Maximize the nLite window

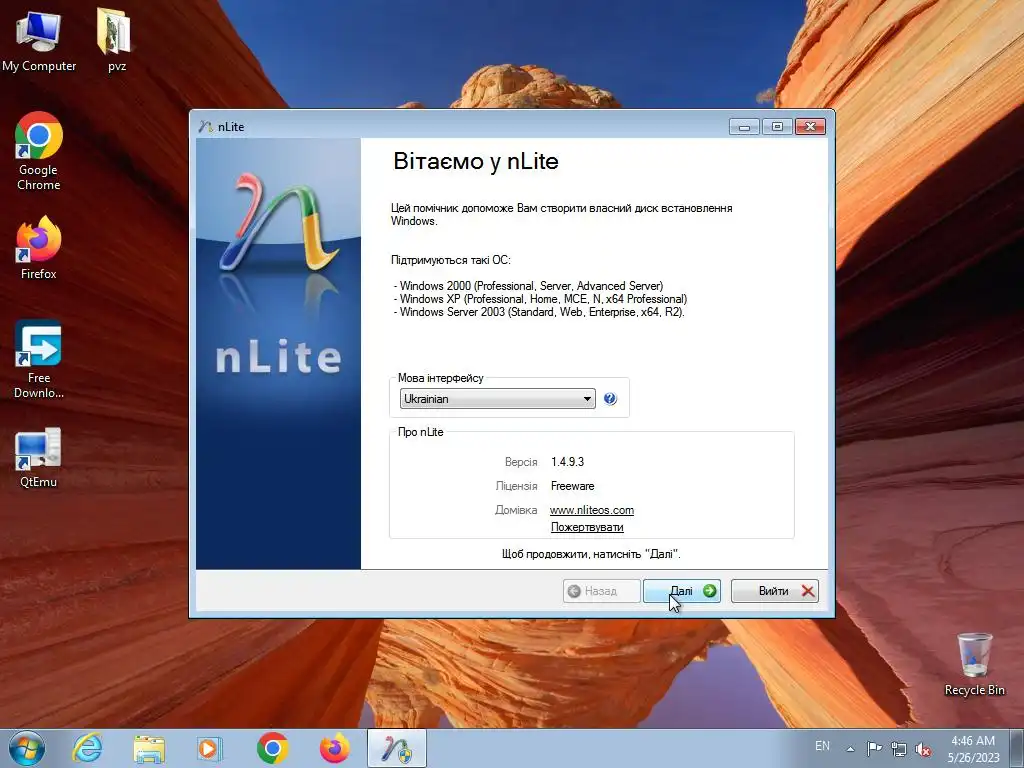pos(777,127)
